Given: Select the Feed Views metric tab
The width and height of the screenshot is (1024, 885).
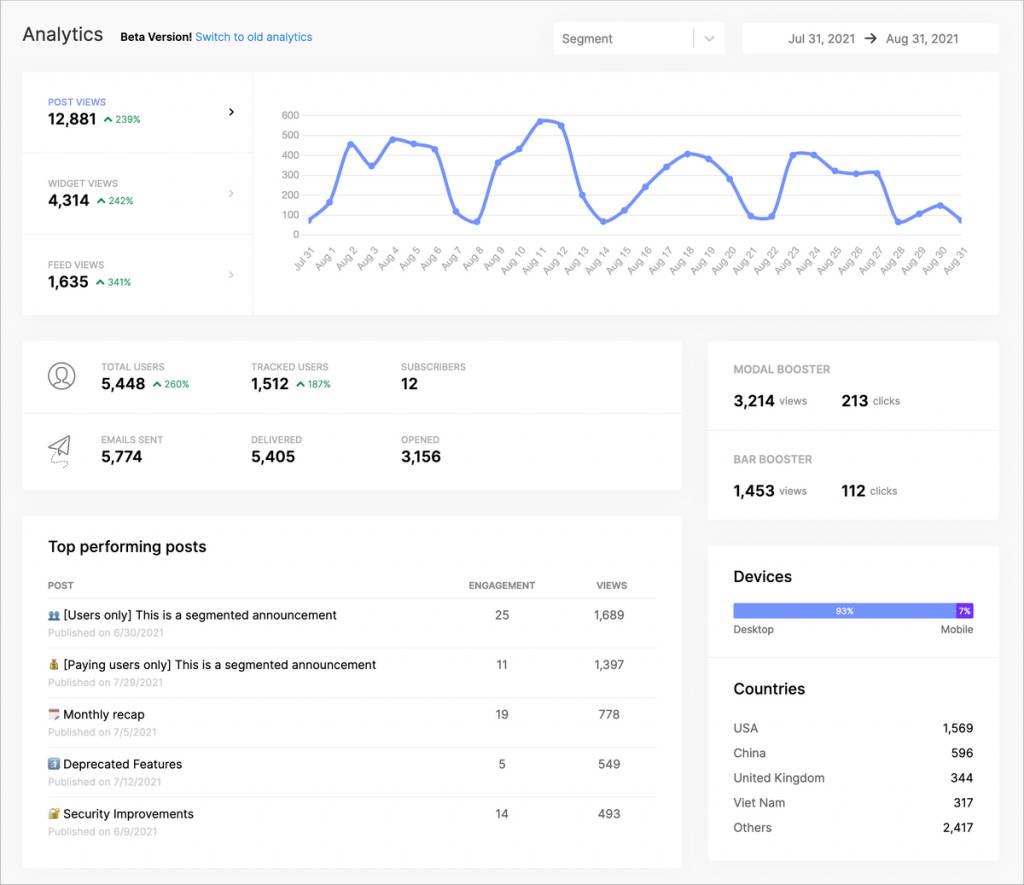Looking at the screenshot, I should coord(138,275).
